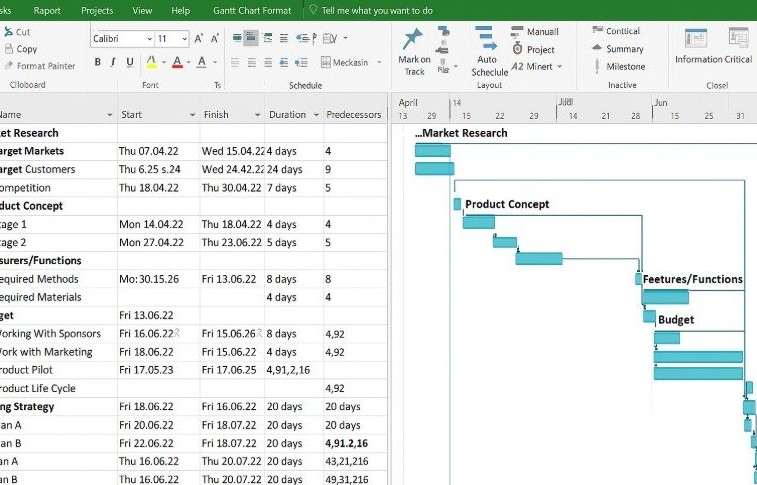
Task: Select the Format Painter brush icon
Action: click(8, 66)
